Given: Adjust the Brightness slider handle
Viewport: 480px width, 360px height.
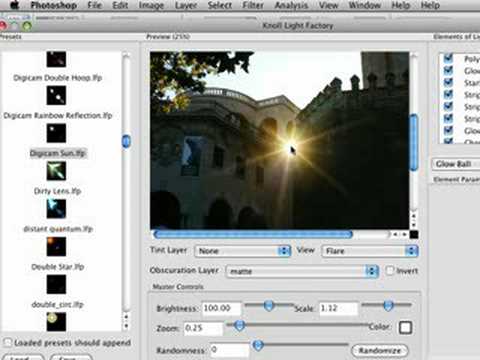Looking at the screenshot, I should point(269,305).
